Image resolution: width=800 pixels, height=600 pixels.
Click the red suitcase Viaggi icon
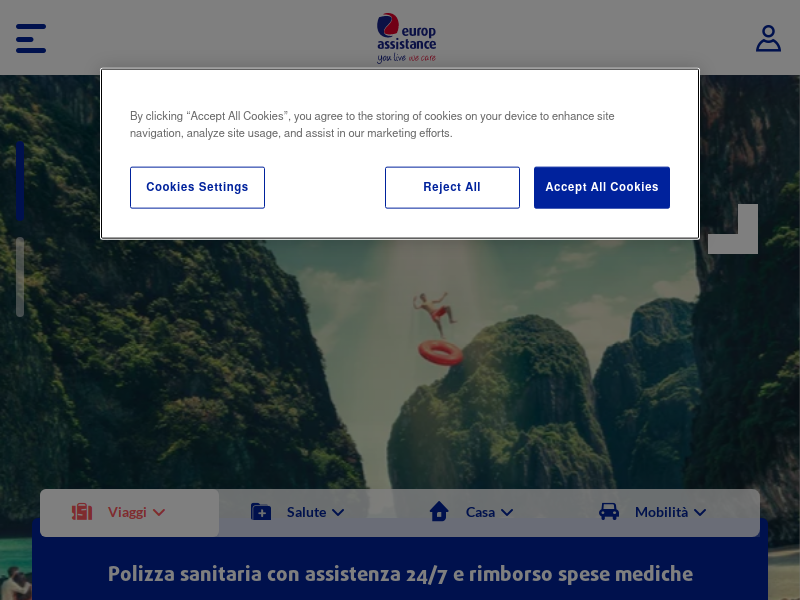click(82, 512)
